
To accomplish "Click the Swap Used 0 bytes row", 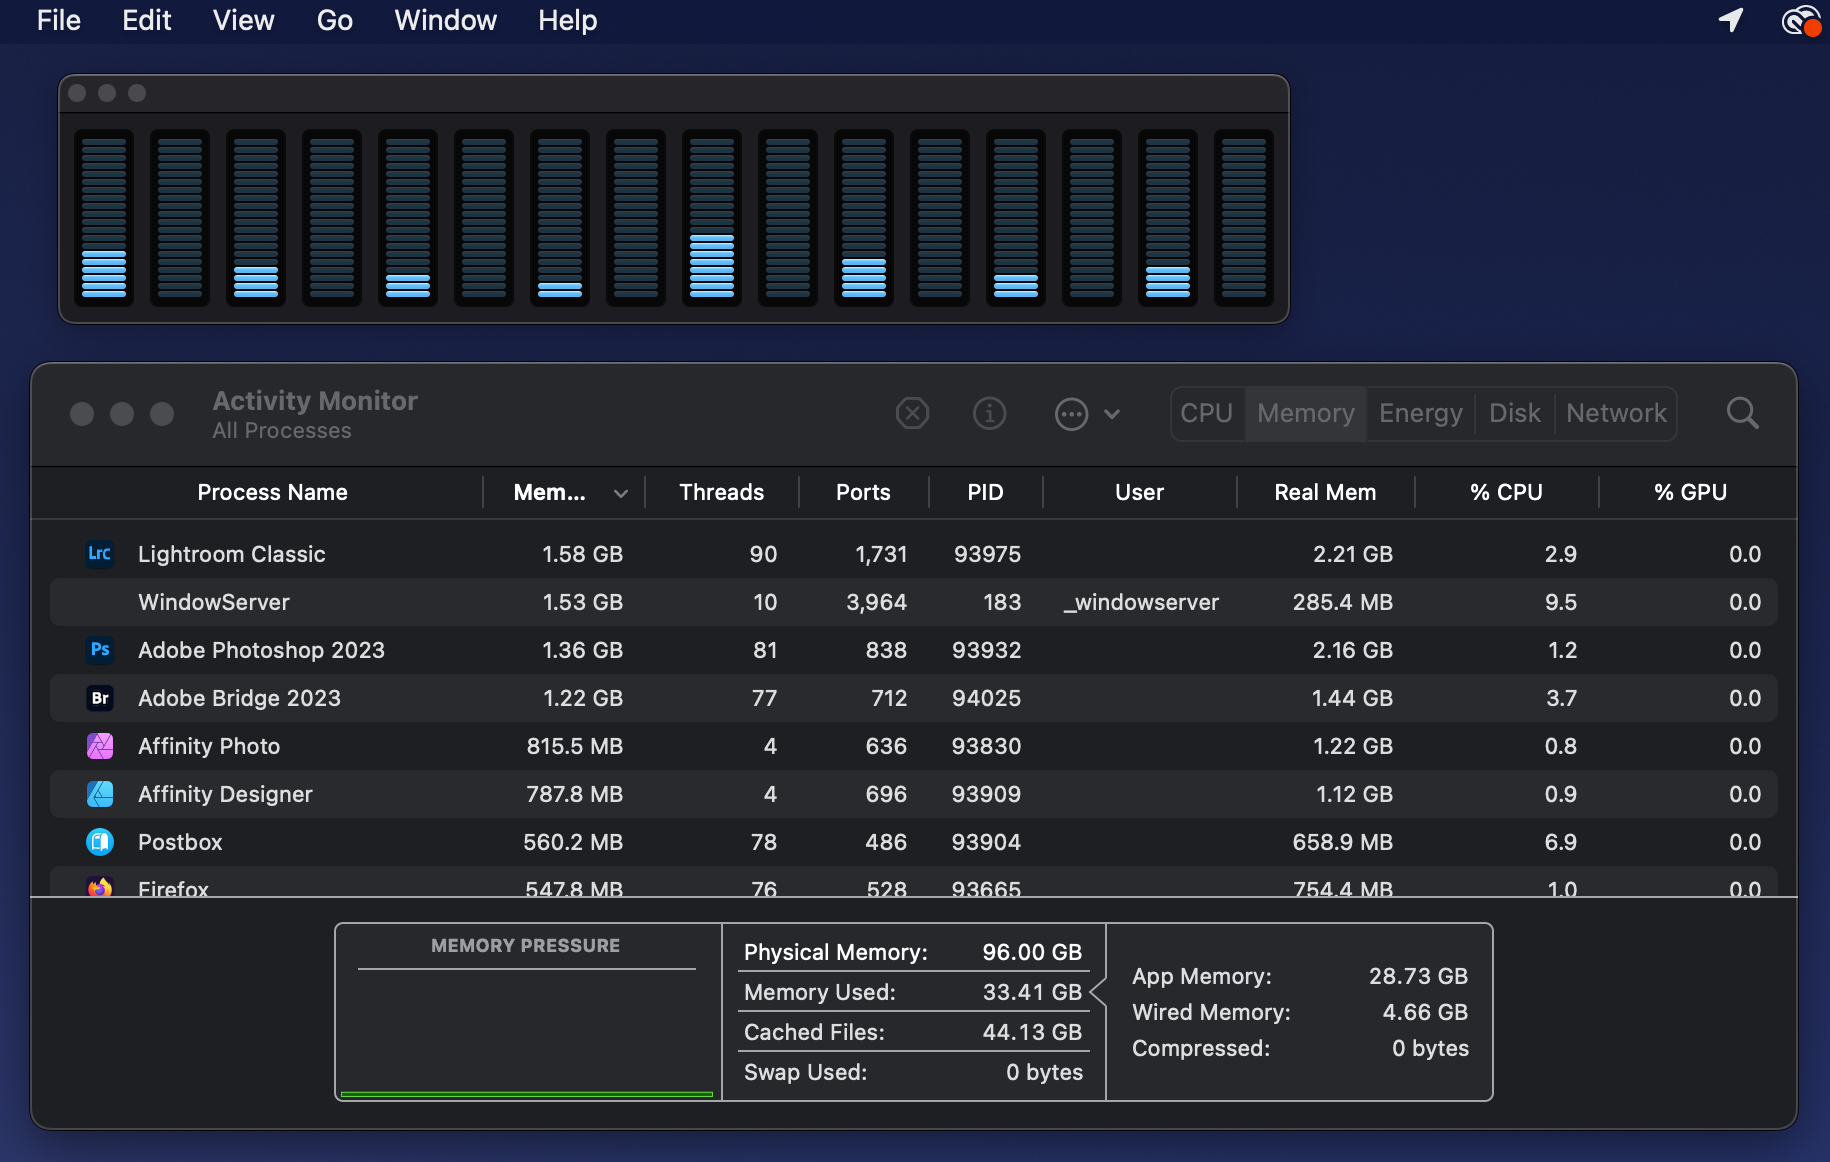I will tap(913, 1072).
